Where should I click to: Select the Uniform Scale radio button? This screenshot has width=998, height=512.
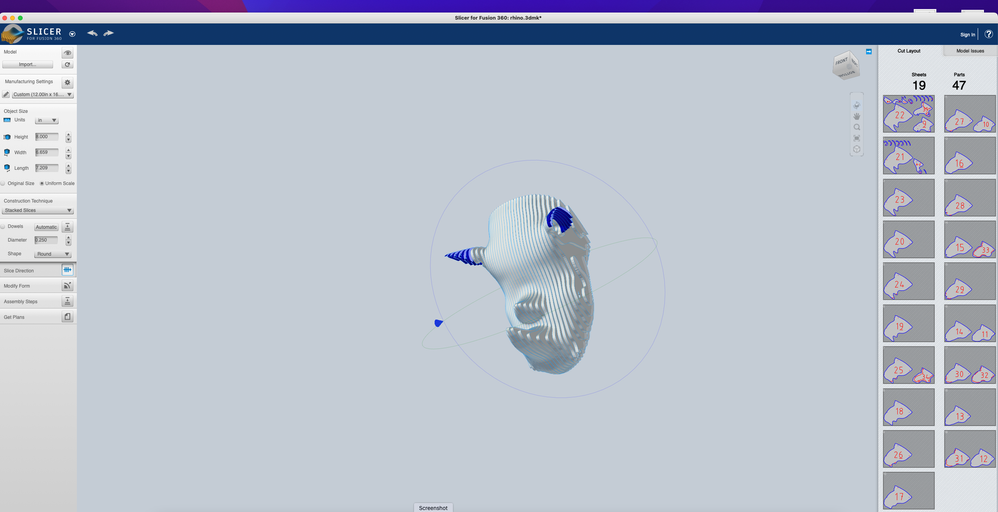pos(42,183)
